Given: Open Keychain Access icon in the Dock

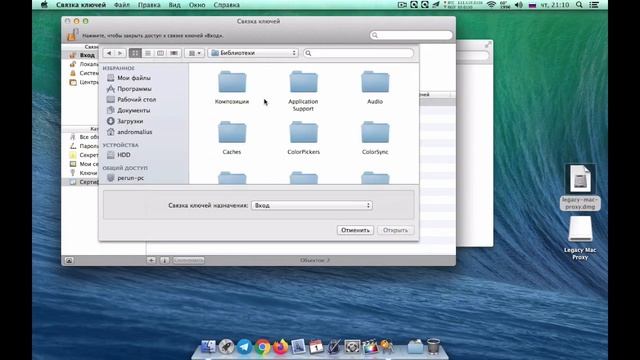Looking at the screenshot, I should 387,347.
